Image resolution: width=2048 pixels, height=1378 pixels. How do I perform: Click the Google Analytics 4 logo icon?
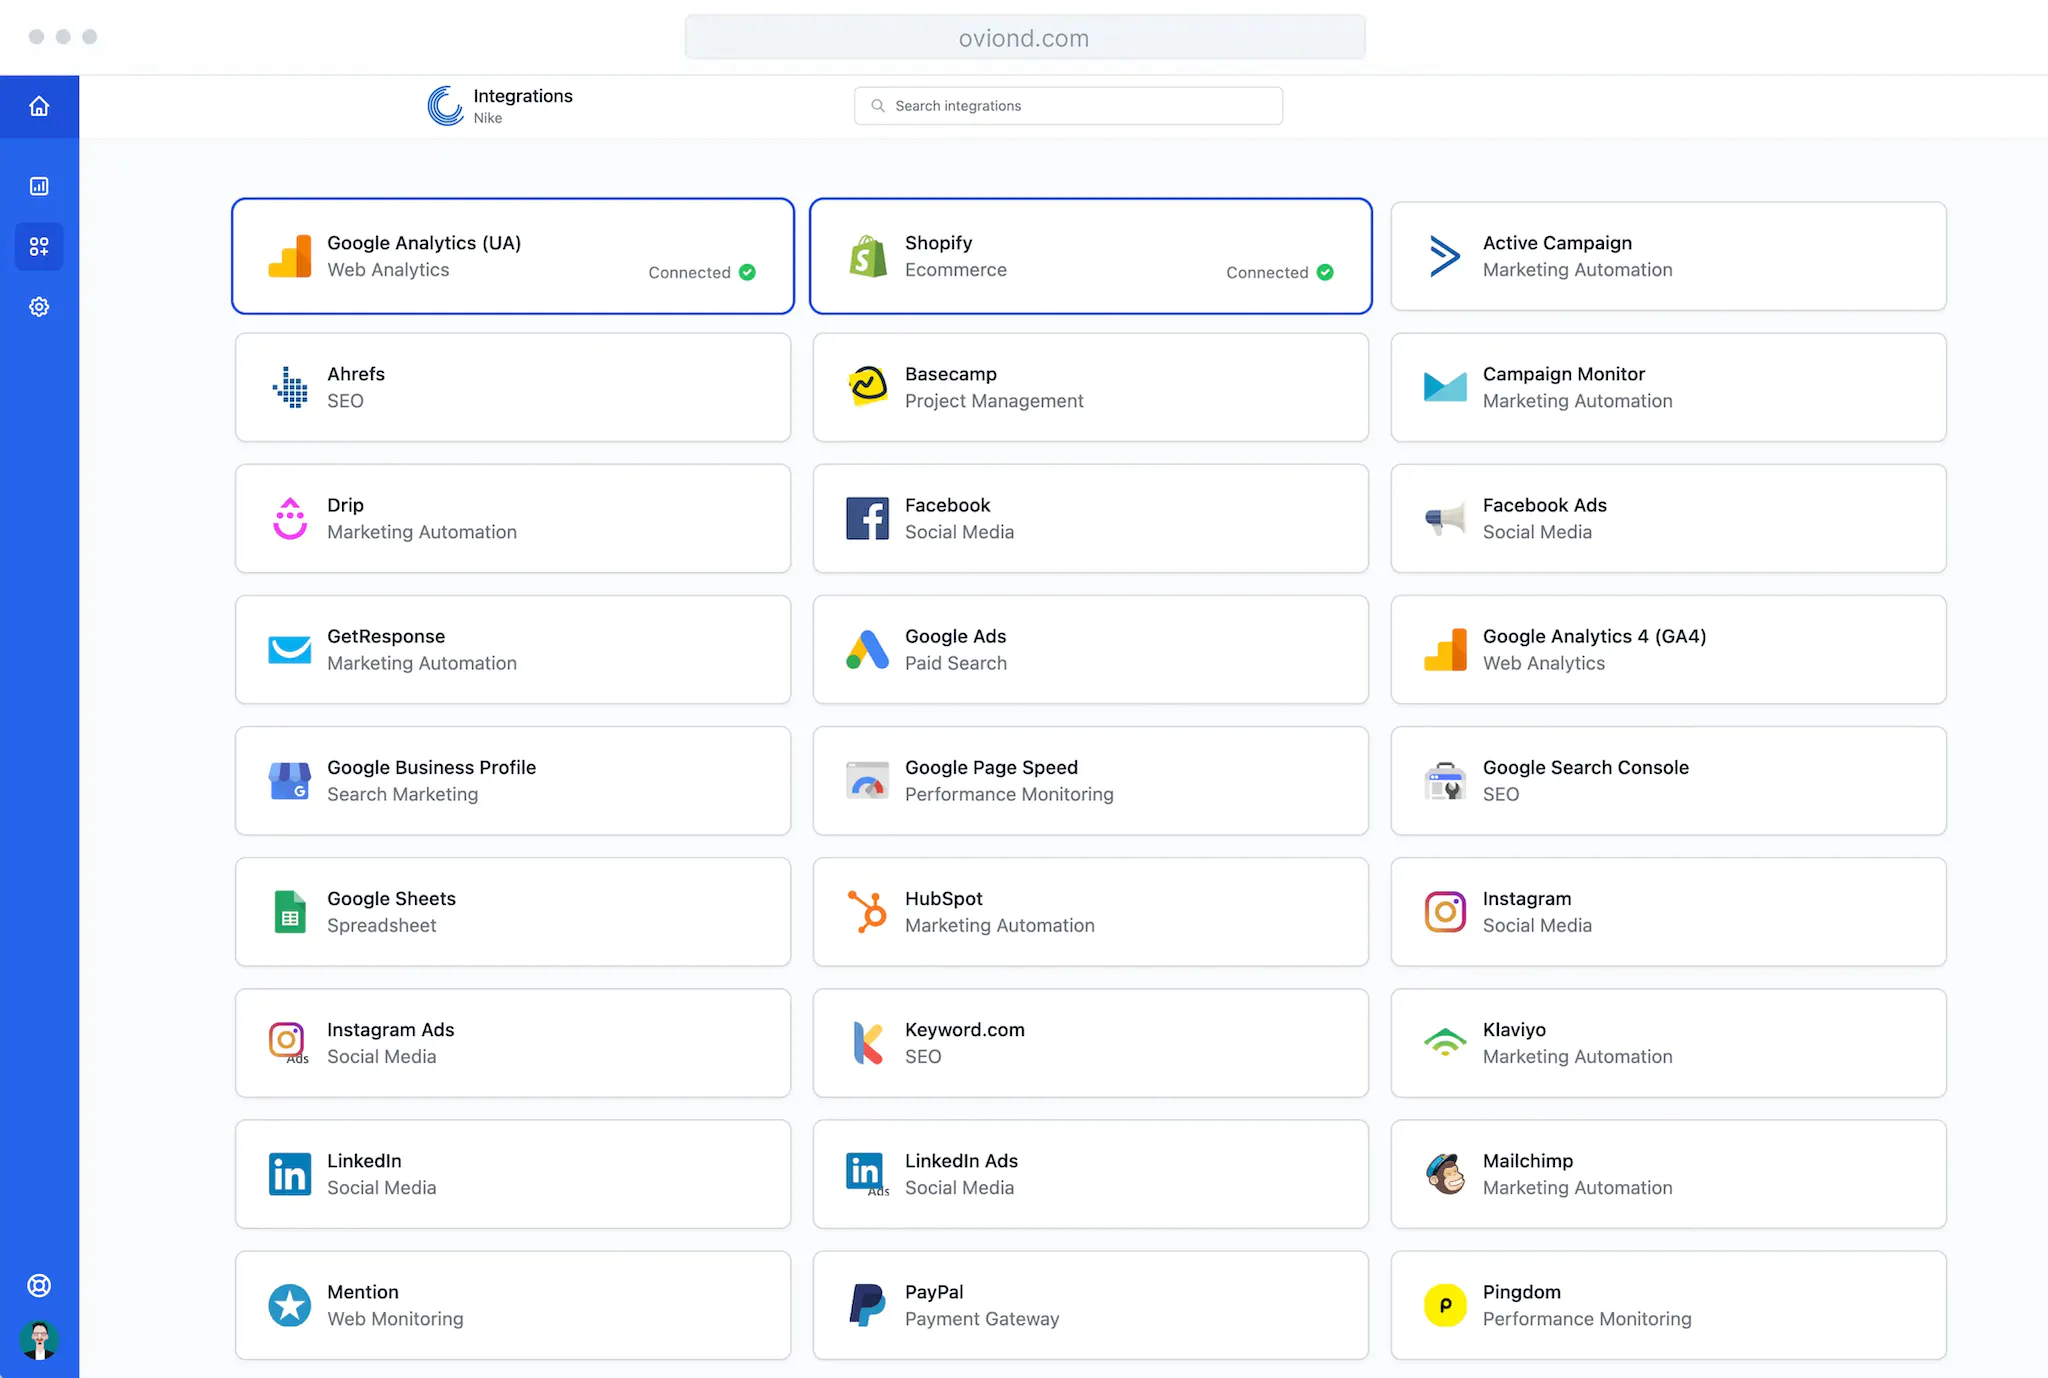pyautogui.click(x=1445, y=650)
